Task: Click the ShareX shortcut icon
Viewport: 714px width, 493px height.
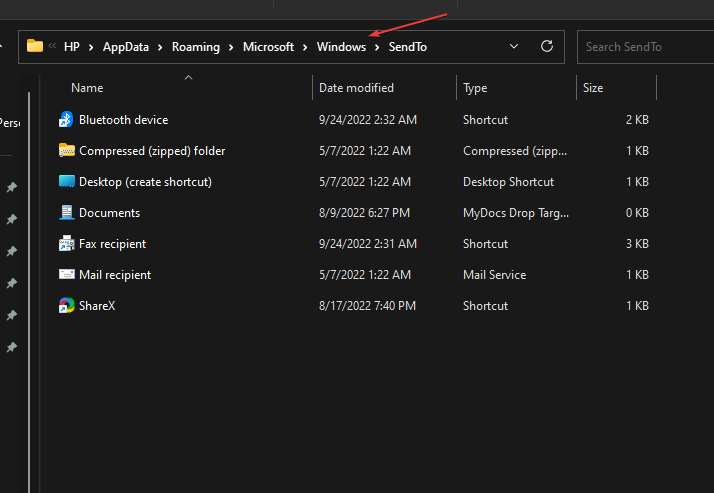Action: [66, 306]
